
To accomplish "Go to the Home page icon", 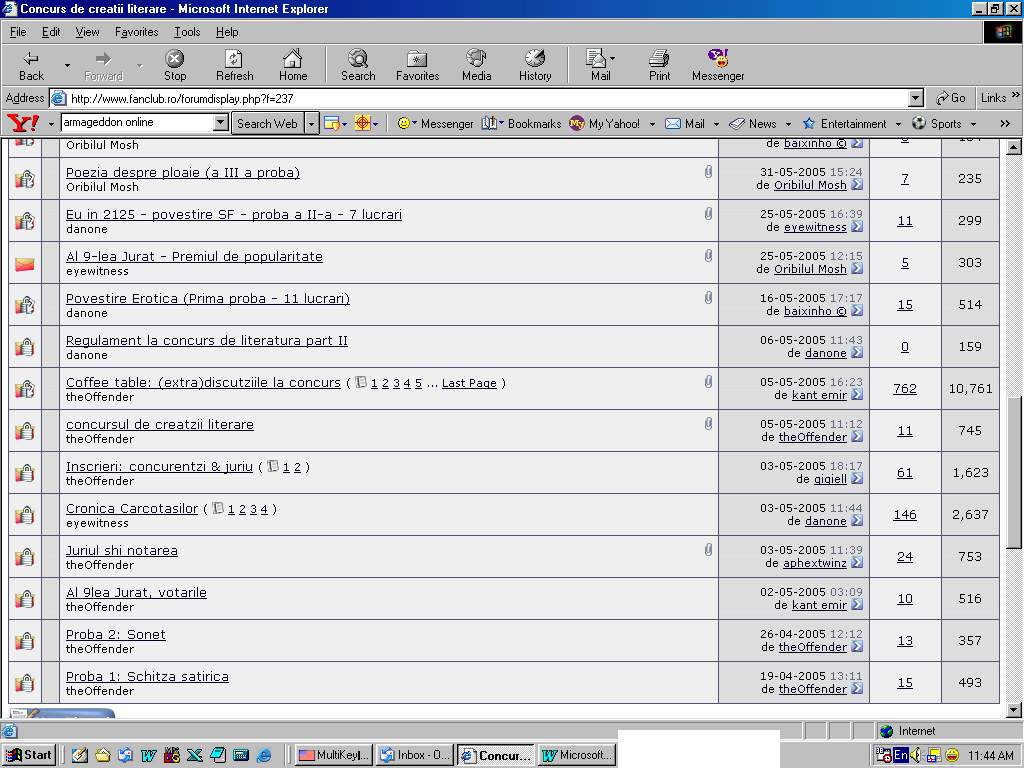I will (292, 66).
